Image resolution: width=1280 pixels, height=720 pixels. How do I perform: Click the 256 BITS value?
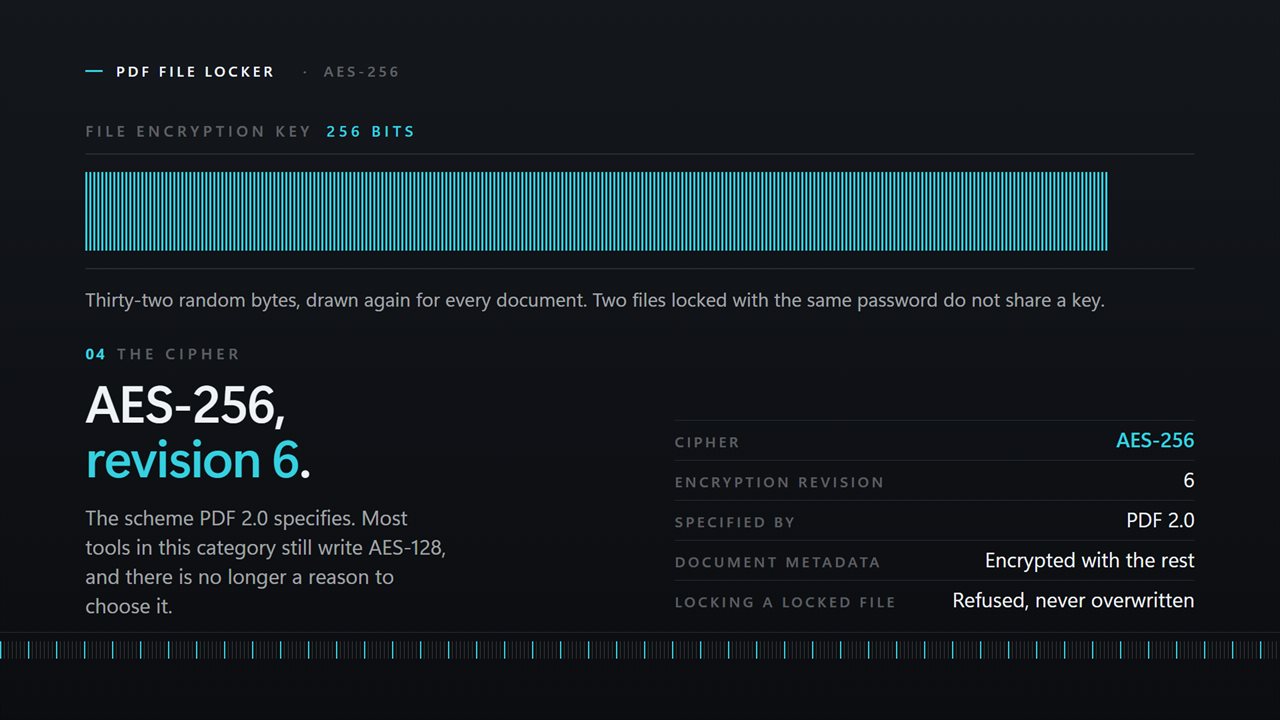(x=370, y=131)
